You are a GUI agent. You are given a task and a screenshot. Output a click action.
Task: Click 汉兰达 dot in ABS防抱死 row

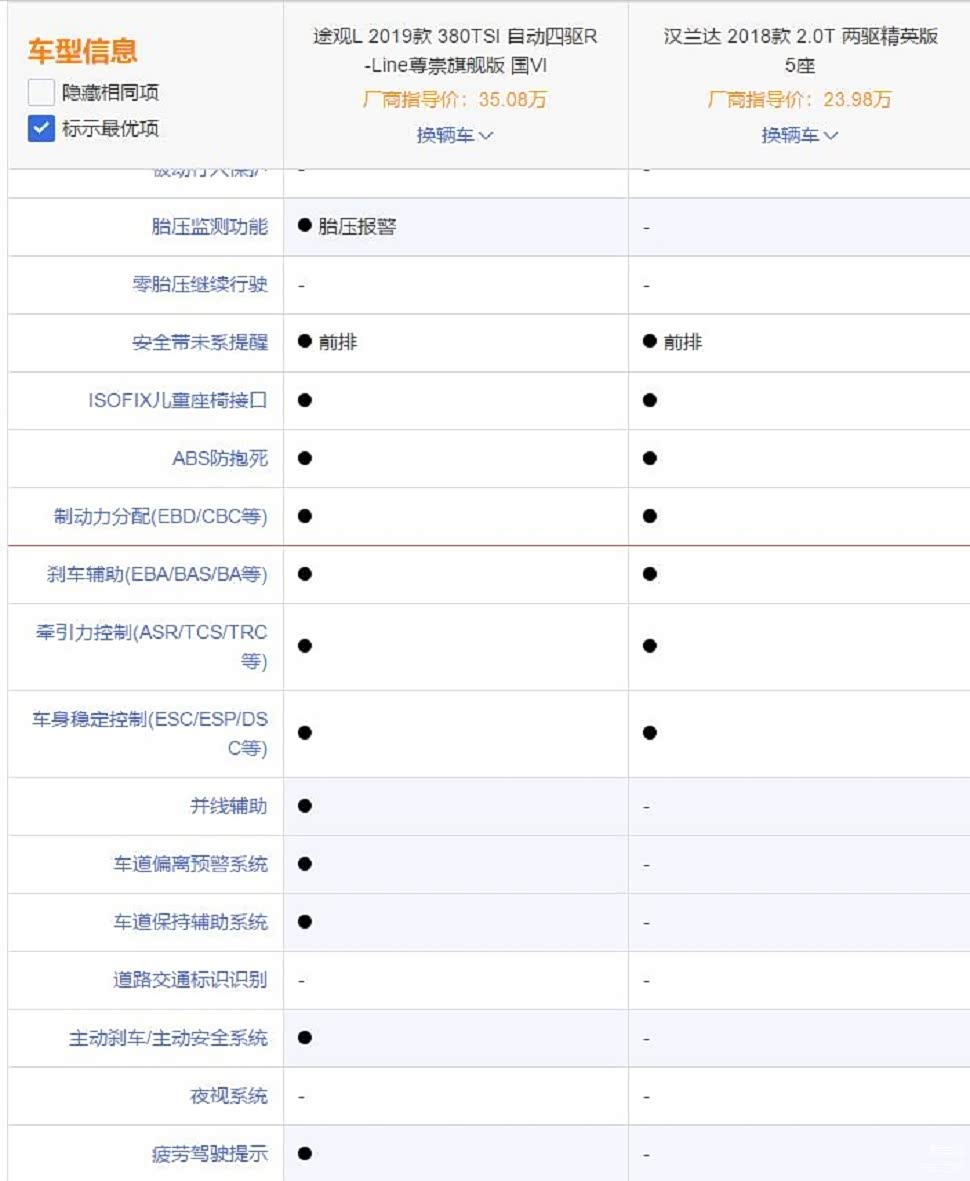650,458
